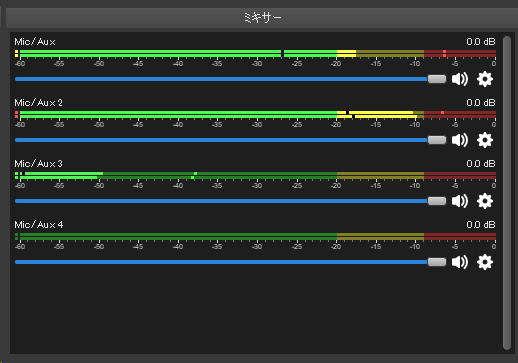Click the Mic/Aux 2 source name label
This screenshot has height=363, width=518.
tap(38, 103)
